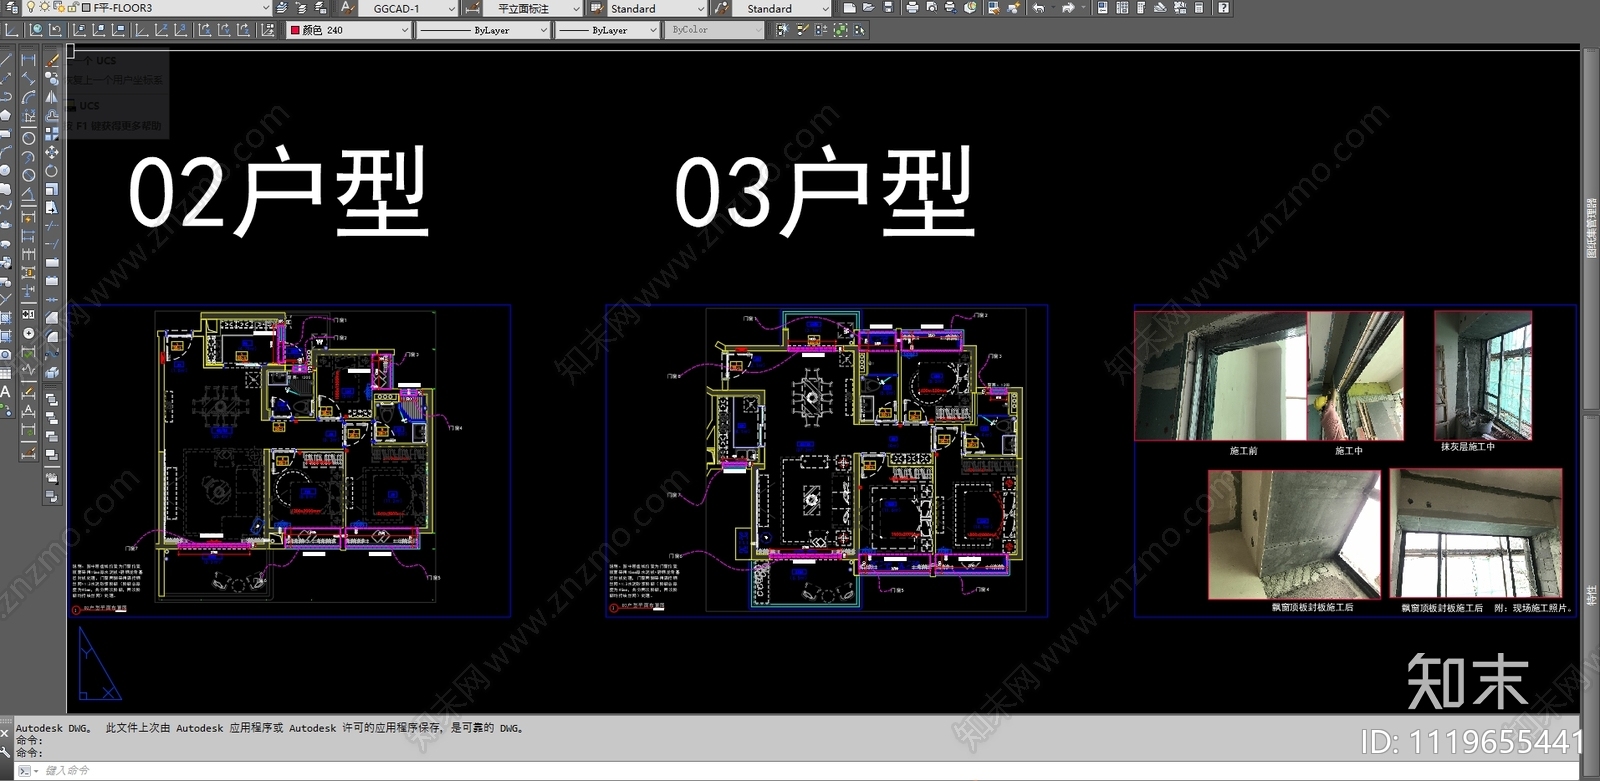The height and width of the screenshot is (781, 1600).
Task: Select the Move tool in modify toolbar
Action: (x=51, y=151)
